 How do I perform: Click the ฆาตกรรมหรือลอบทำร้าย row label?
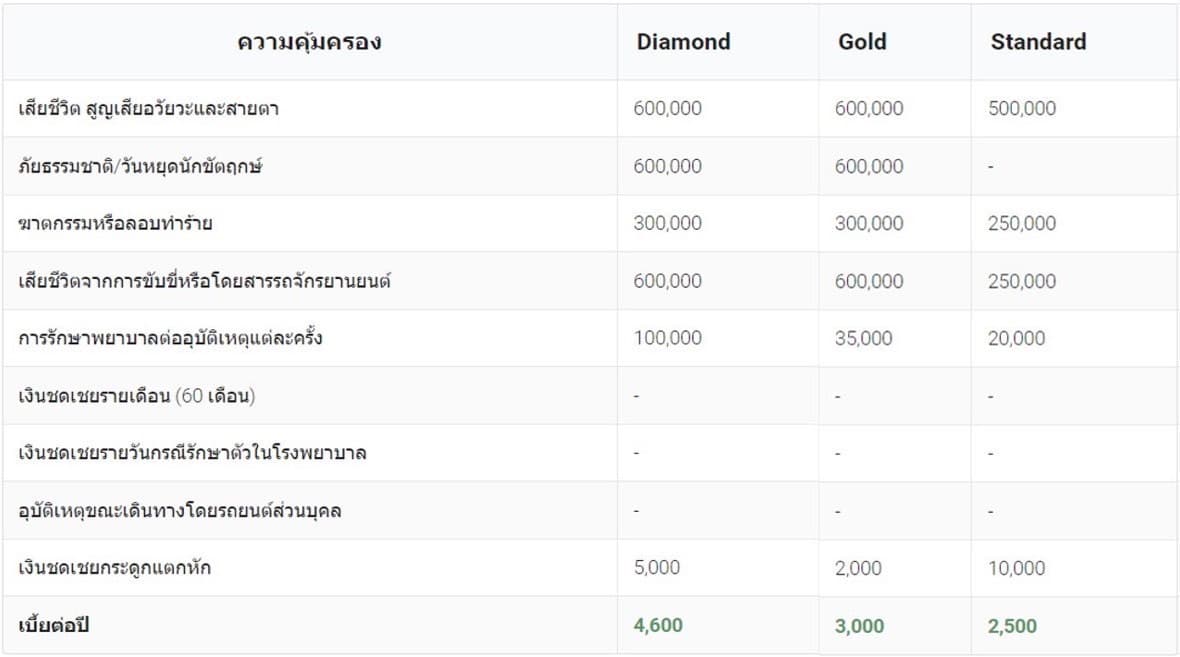pos(115,223)
